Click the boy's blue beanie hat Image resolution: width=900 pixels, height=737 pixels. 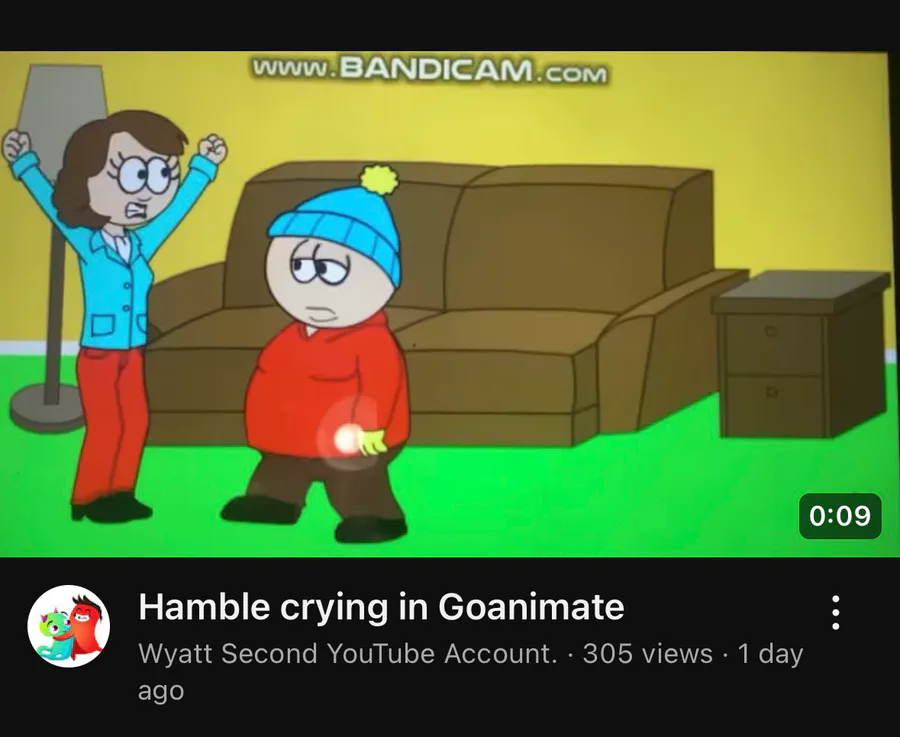[x=340, y=226]
